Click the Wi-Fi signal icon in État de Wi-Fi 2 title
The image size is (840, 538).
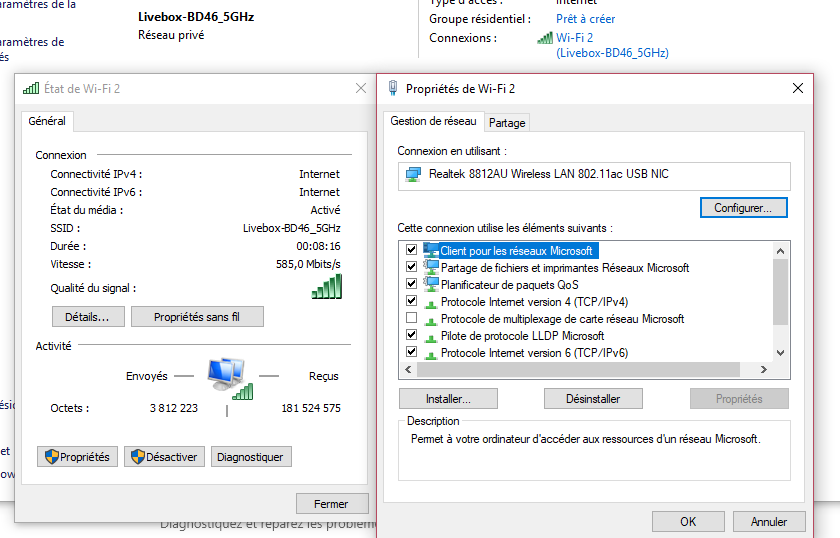click(31, 88)
